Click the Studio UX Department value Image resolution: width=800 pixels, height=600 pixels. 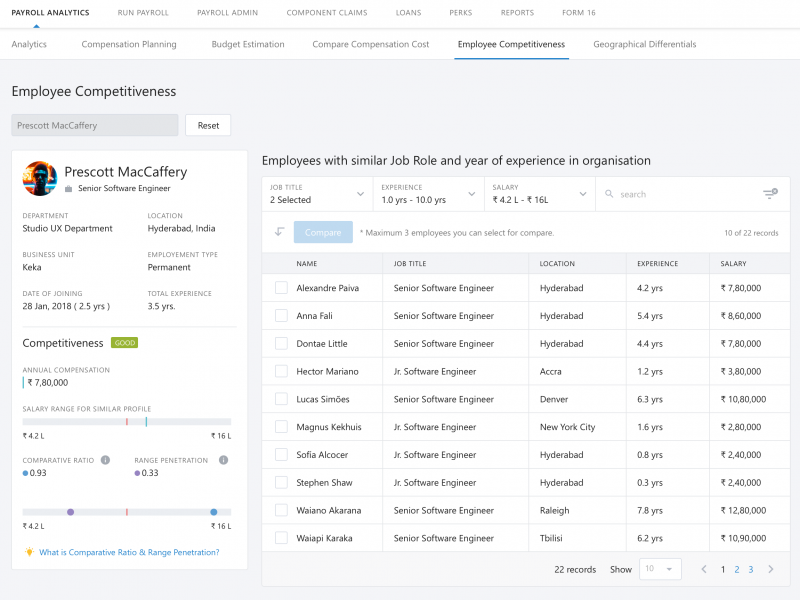tap(67, 228)
